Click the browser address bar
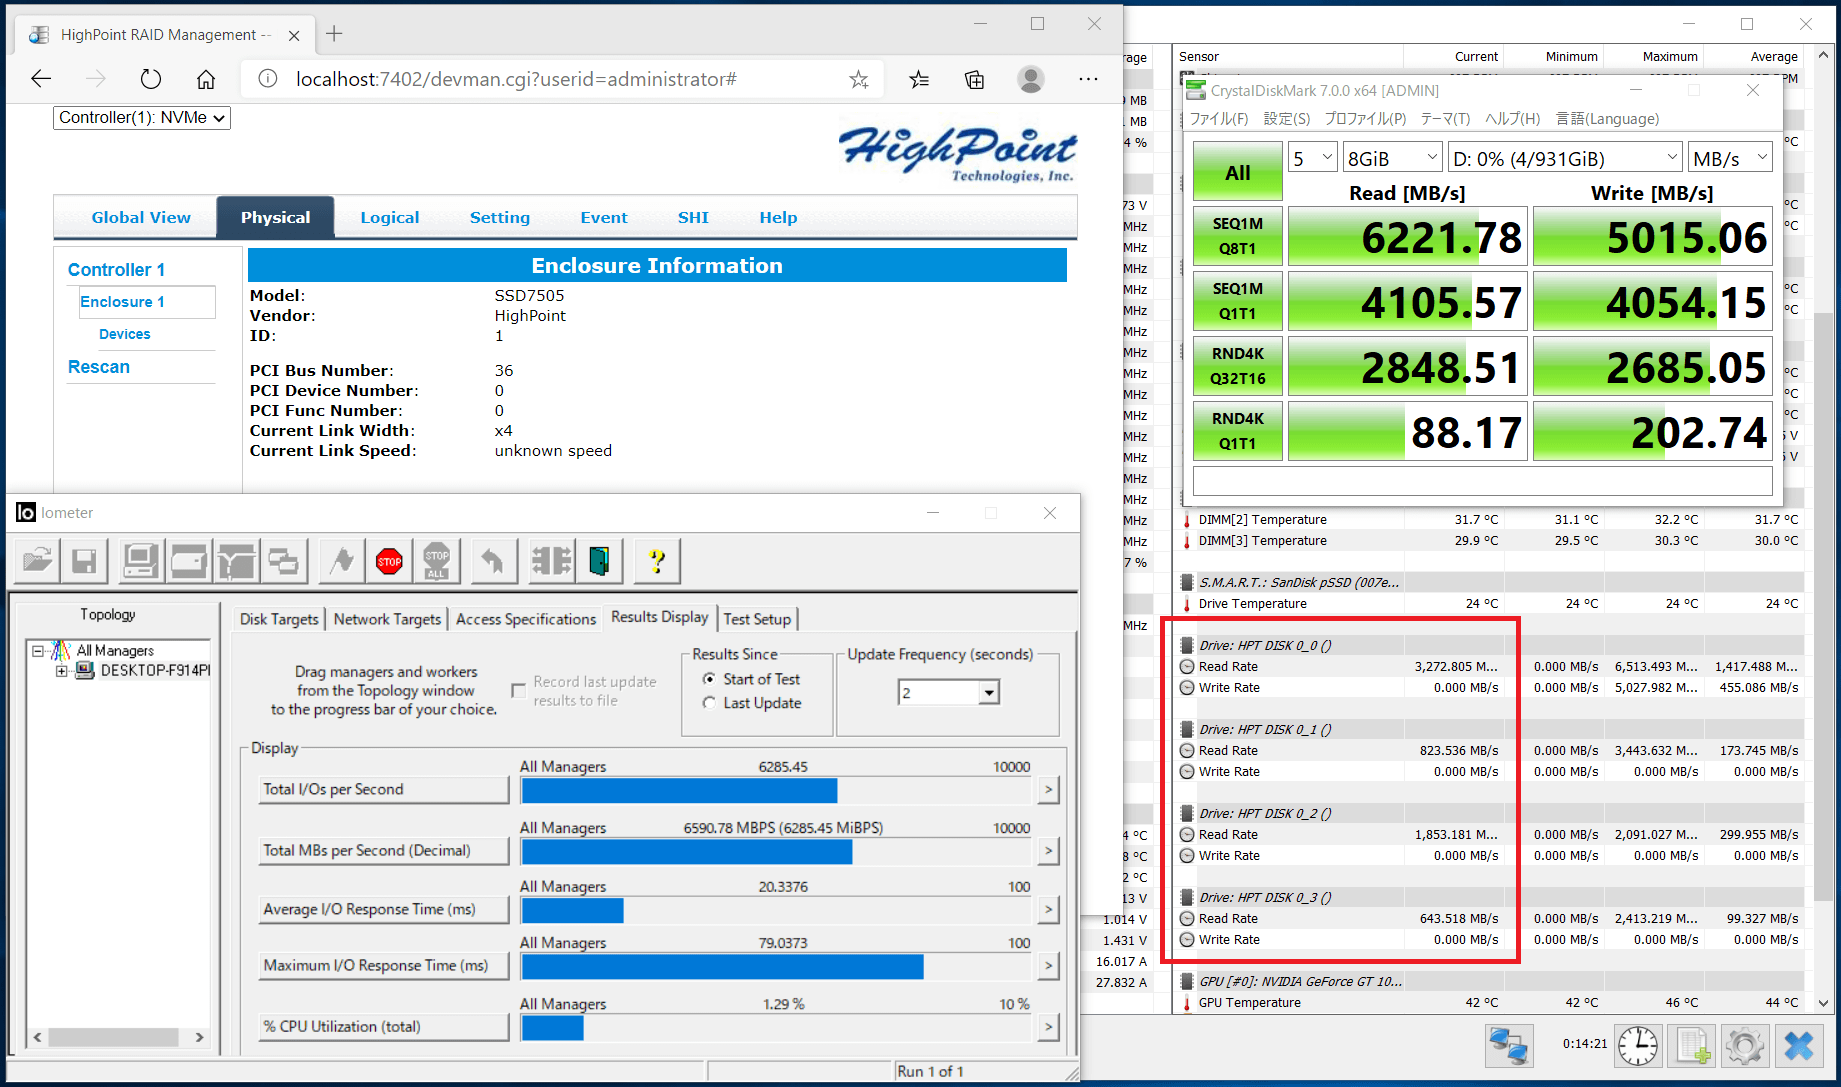 [560, 79]
